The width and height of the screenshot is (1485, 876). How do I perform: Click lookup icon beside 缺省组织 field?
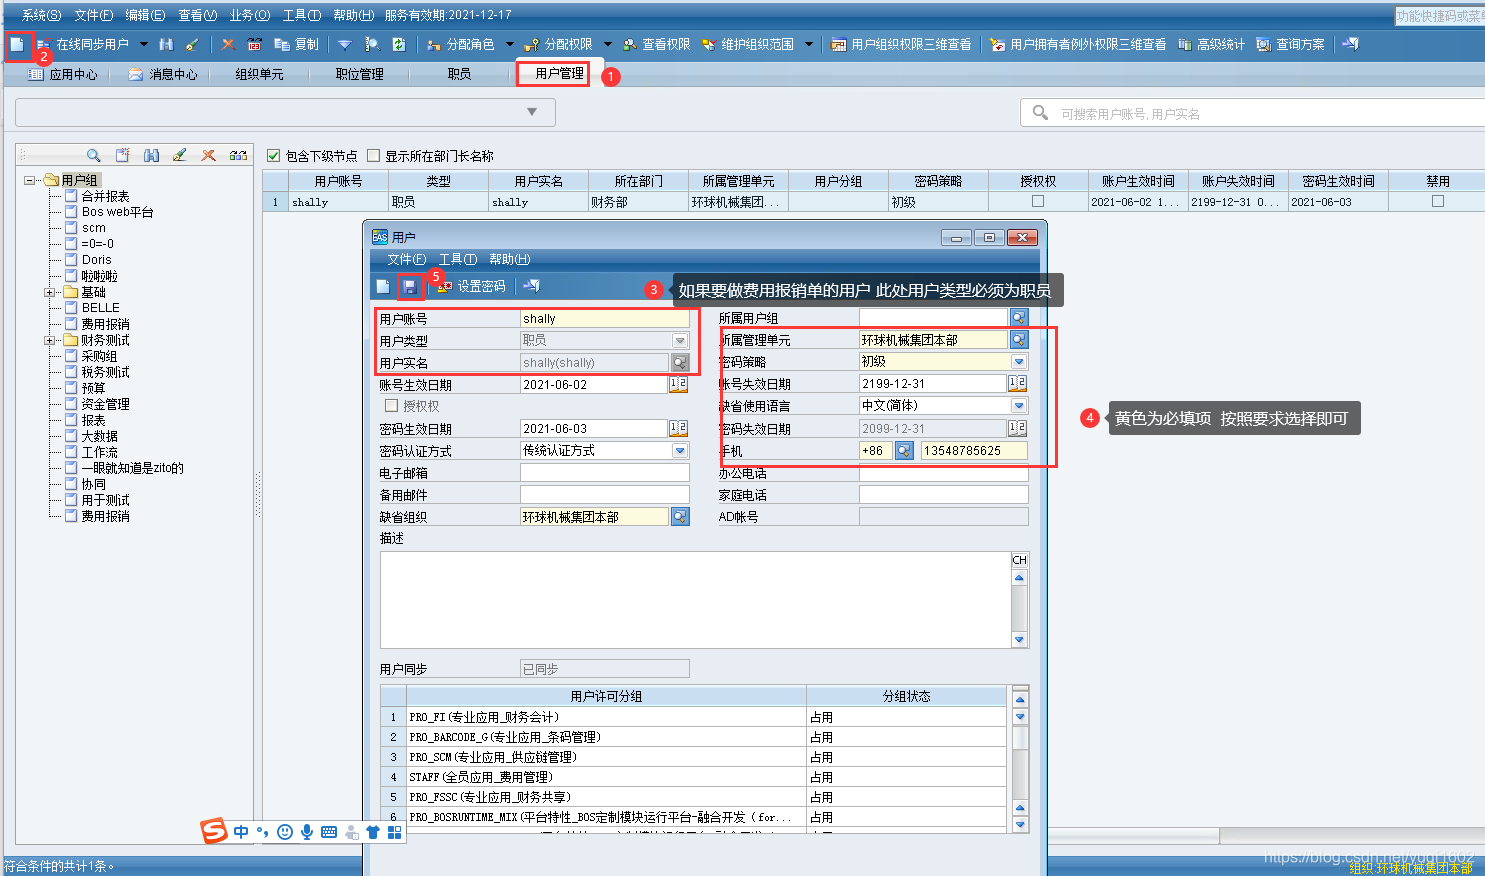[679, 517]
